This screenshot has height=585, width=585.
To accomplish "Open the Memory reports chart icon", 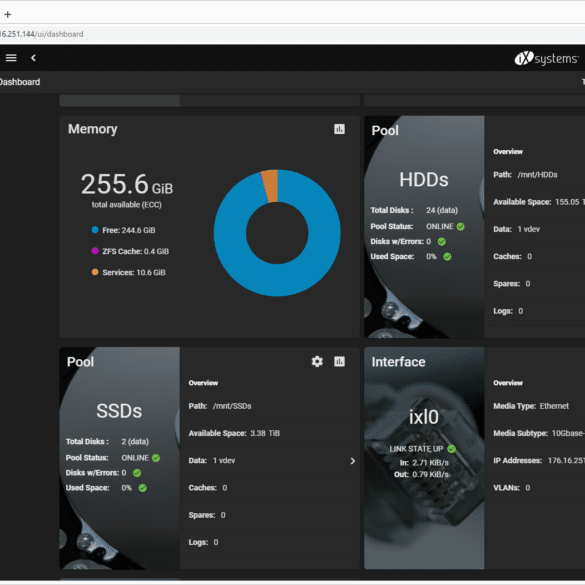I will (x=339, y=129).
